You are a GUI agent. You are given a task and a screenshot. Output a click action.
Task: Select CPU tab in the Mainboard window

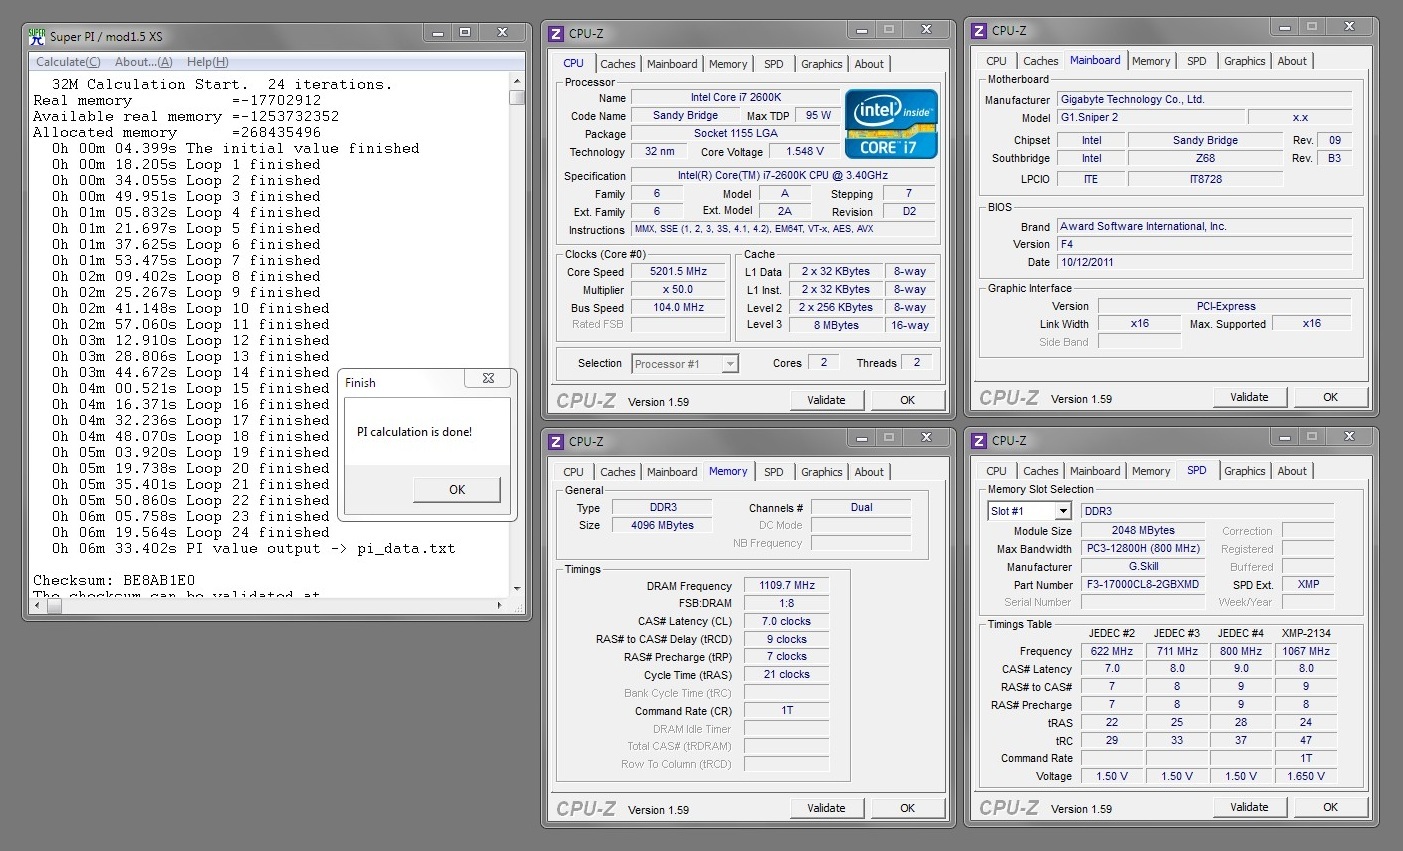[x=996, y=61]
